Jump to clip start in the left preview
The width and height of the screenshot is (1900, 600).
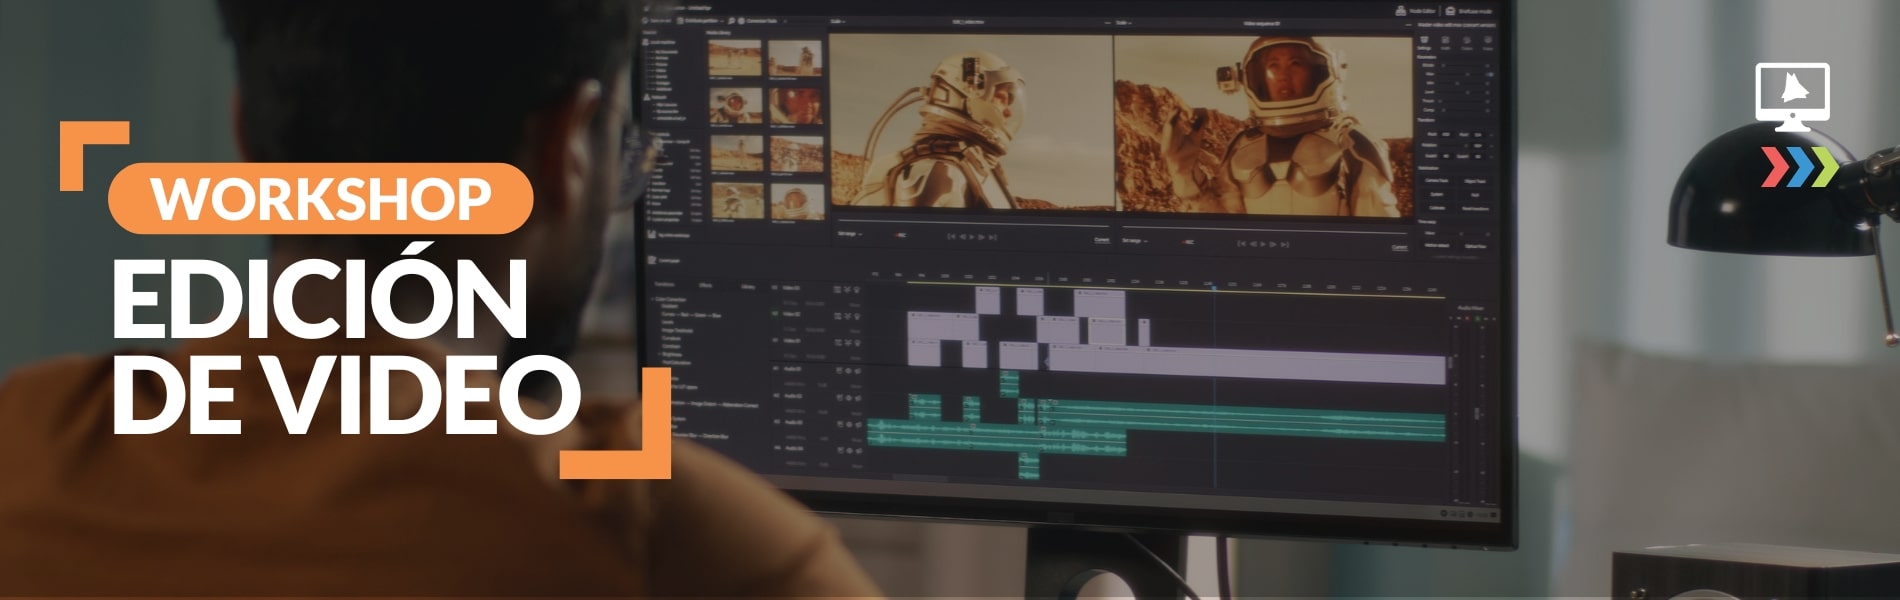[x=951, y=237]
